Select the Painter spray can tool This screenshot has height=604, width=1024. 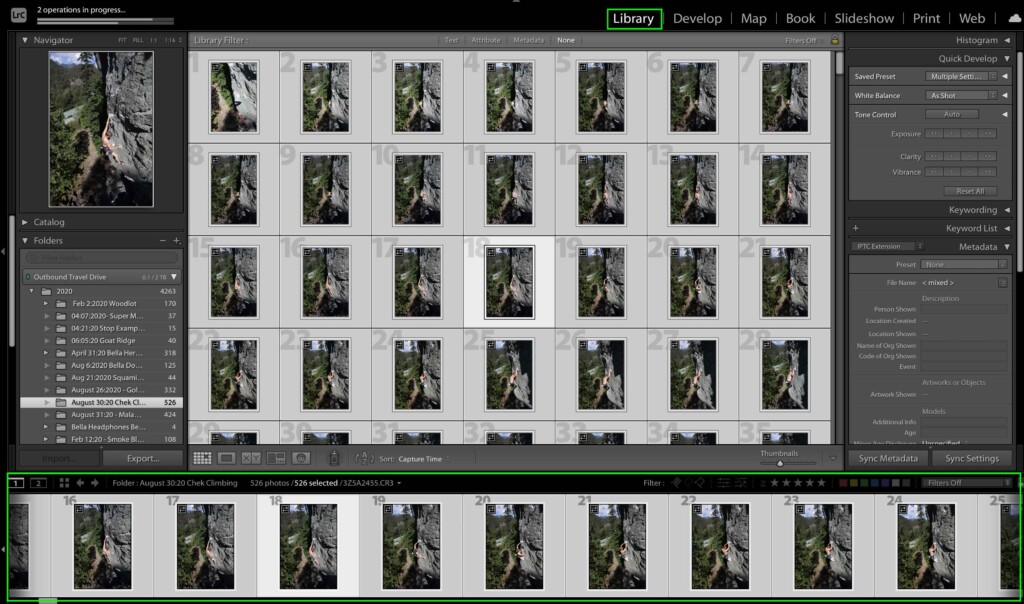(334, 458)
